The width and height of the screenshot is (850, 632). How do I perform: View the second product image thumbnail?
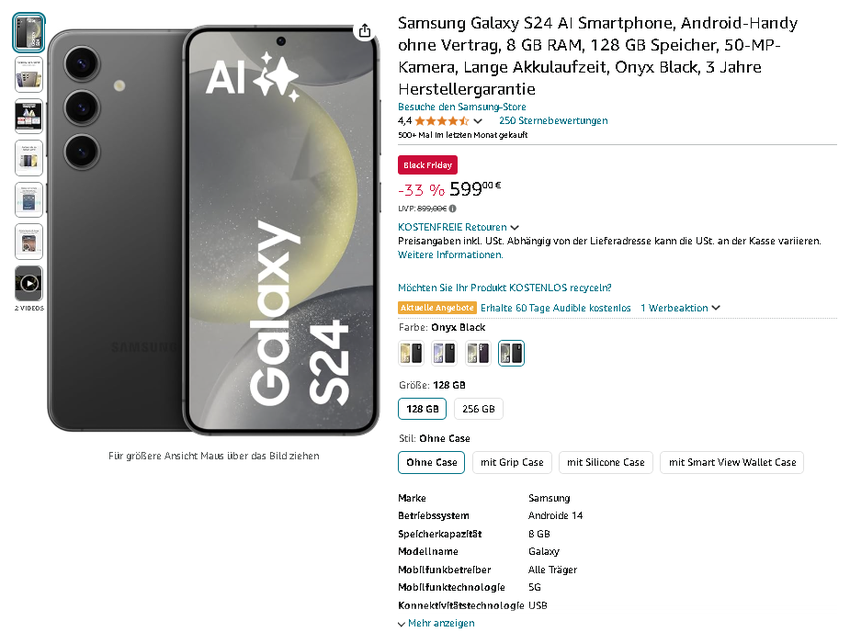coord(29,74)
